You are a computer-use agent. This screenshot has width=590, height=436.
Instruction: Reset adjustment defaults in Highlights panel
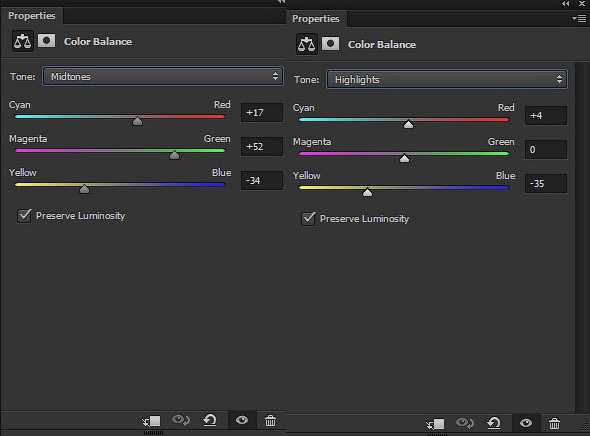pos(494,423)
